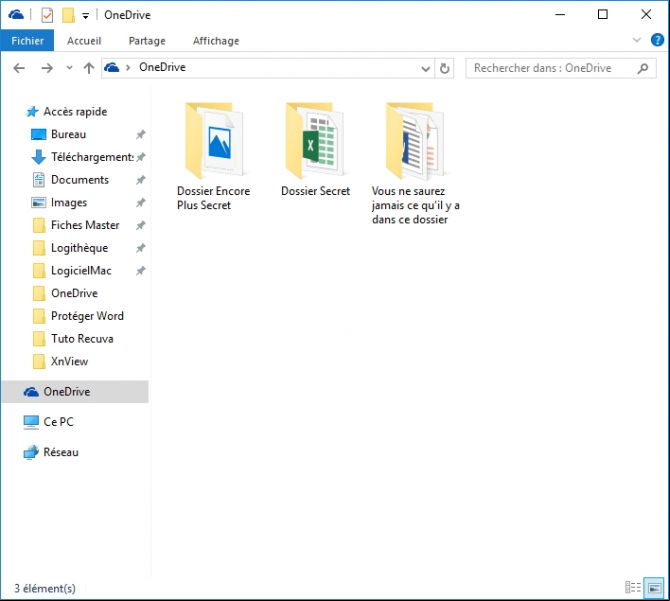Click the Dossier Encore Plus Secret name label
This screenshot has height=601, width=670.
click(213, 198)
